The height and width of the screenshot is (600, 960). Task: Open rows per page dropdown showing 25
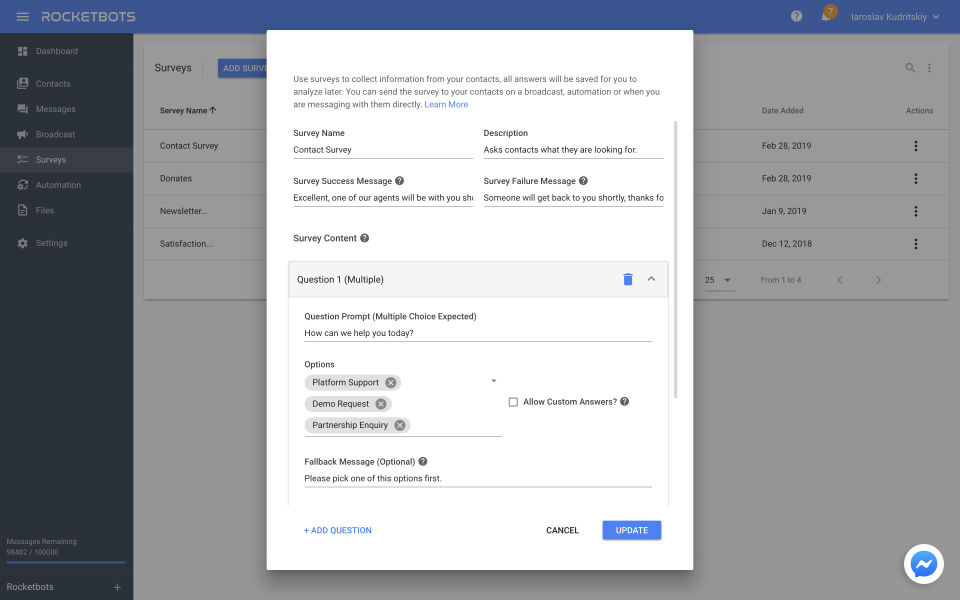(719, 280)
